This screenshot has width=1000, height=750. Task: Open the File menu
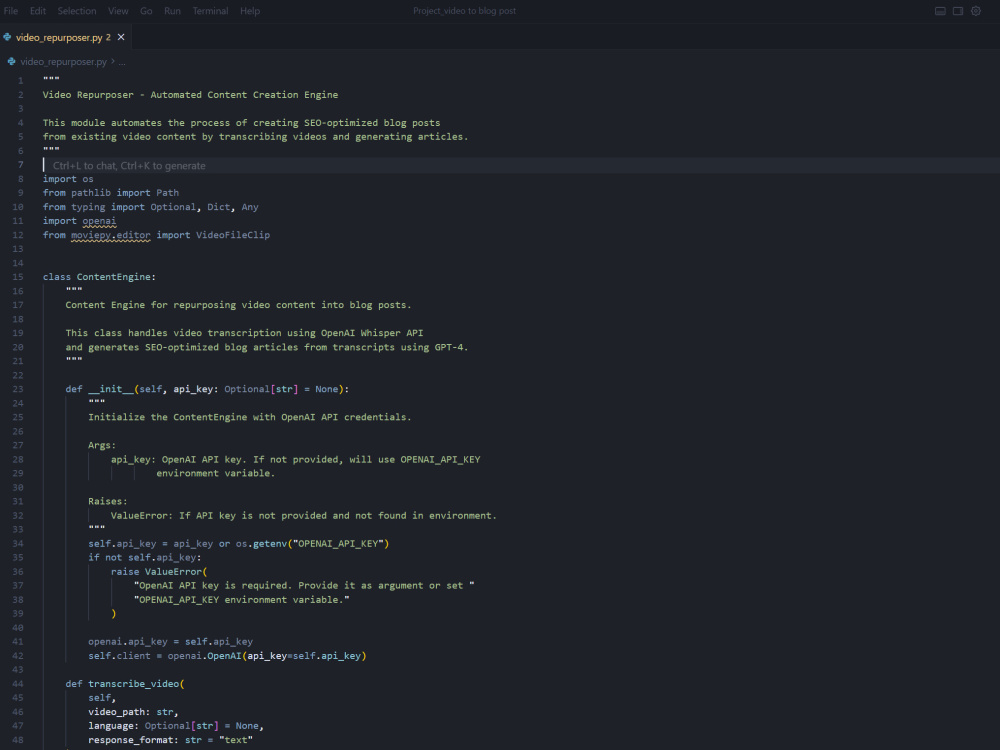[x=11, y=11]
